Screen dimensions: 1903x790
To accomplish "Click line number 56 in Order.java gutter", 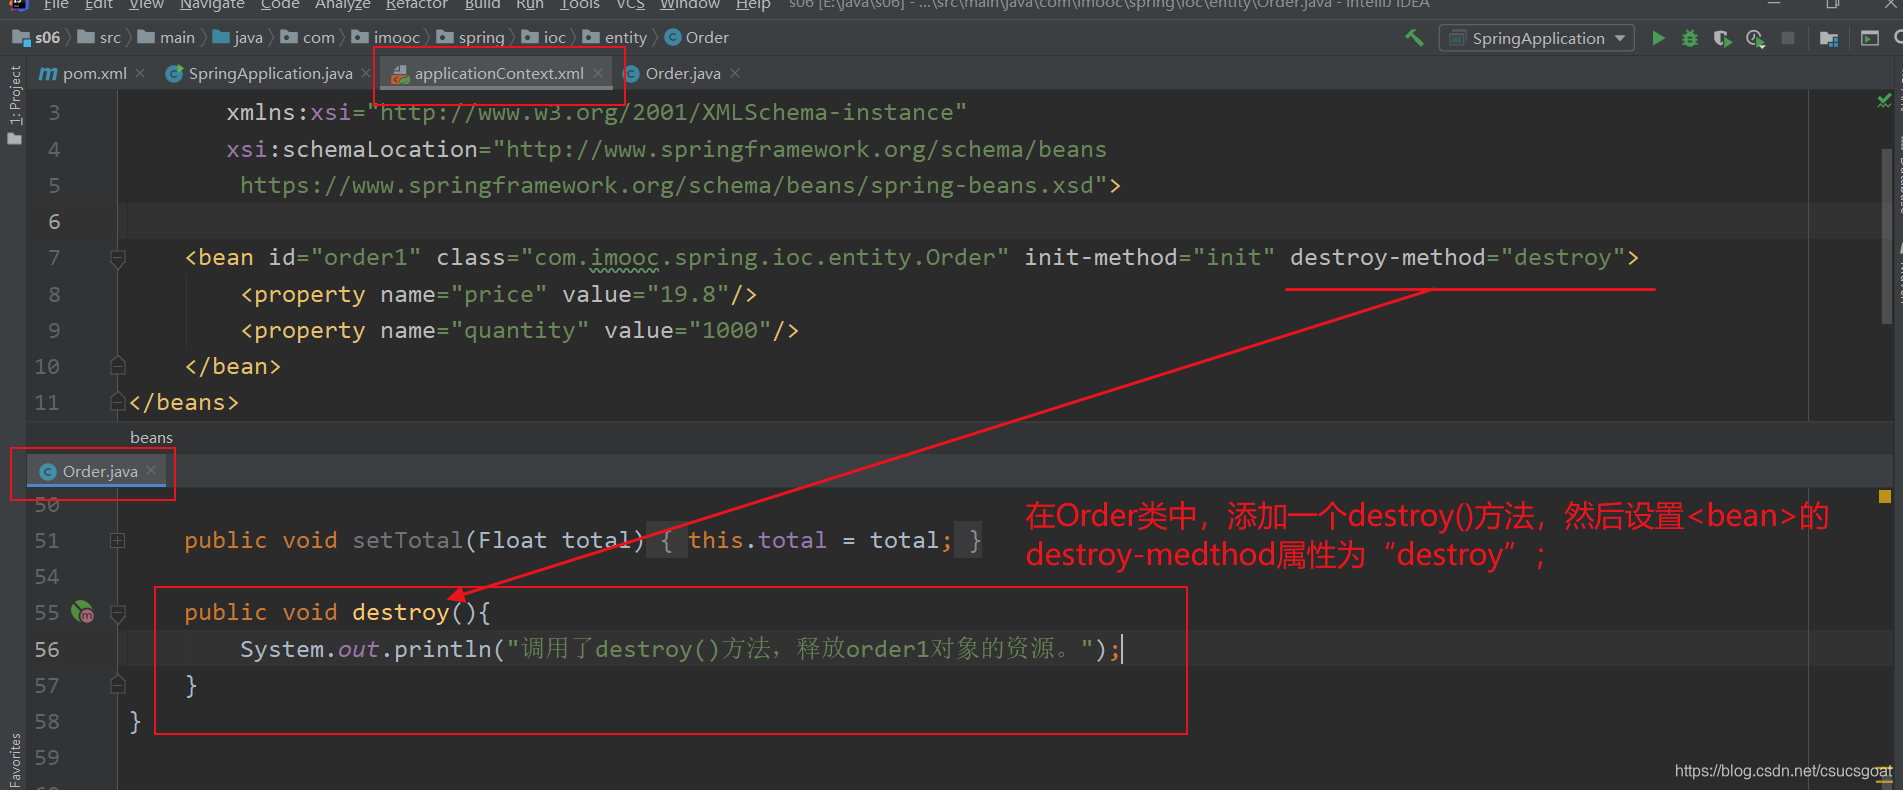I will pos(47,649).
